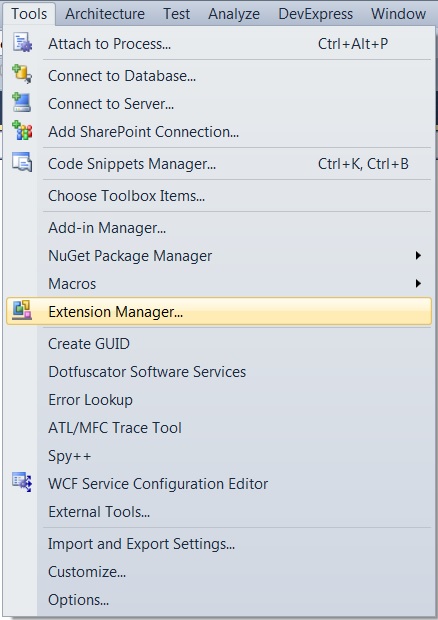The width and height of the screenshot is (438, 620).
Task: Click the Connect to Server icon
Action: pos(22,102)
